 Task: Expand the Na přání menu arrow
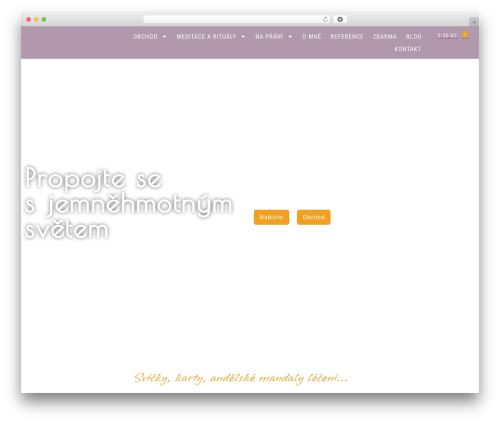[x=290, y=37]
